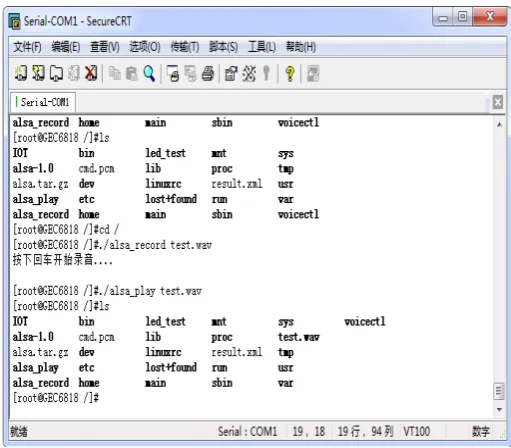
Task: Click the Connect toolbar icon
Action: point(21,73)
